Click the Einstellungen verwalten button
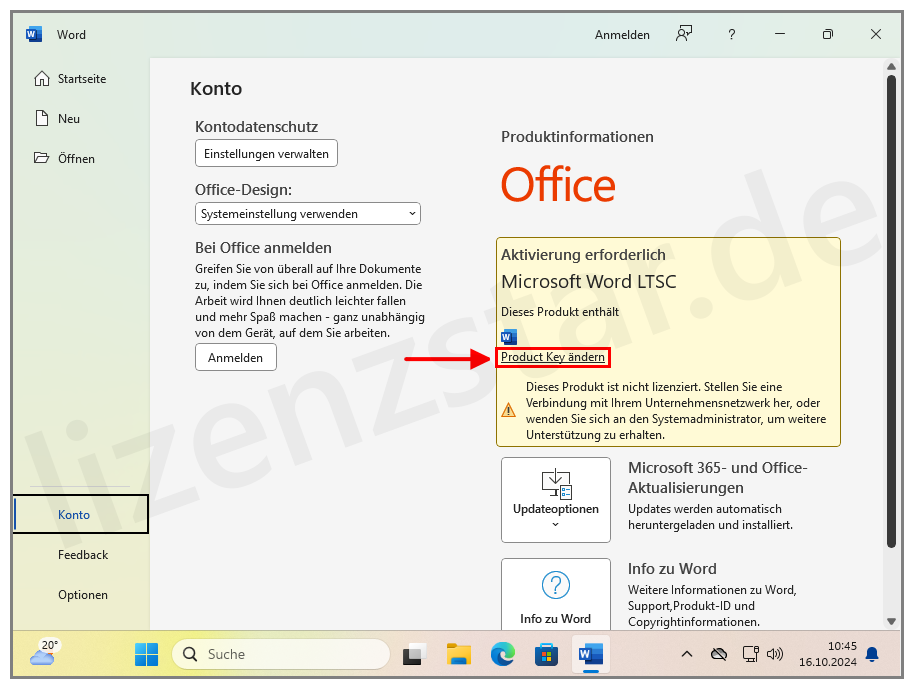Viewport: 914px width, 689px height. point(266,153)
